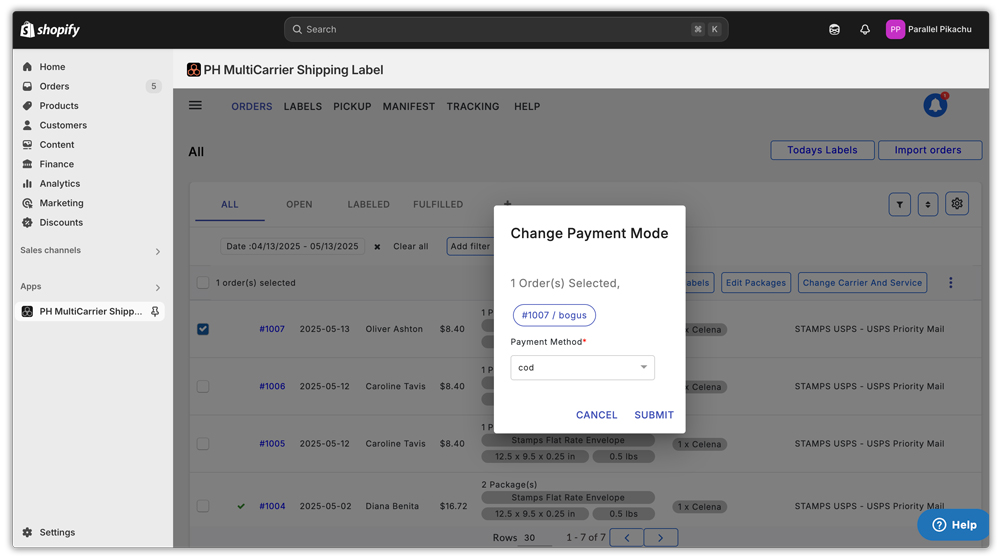Click Import orders button

[929, 150]
